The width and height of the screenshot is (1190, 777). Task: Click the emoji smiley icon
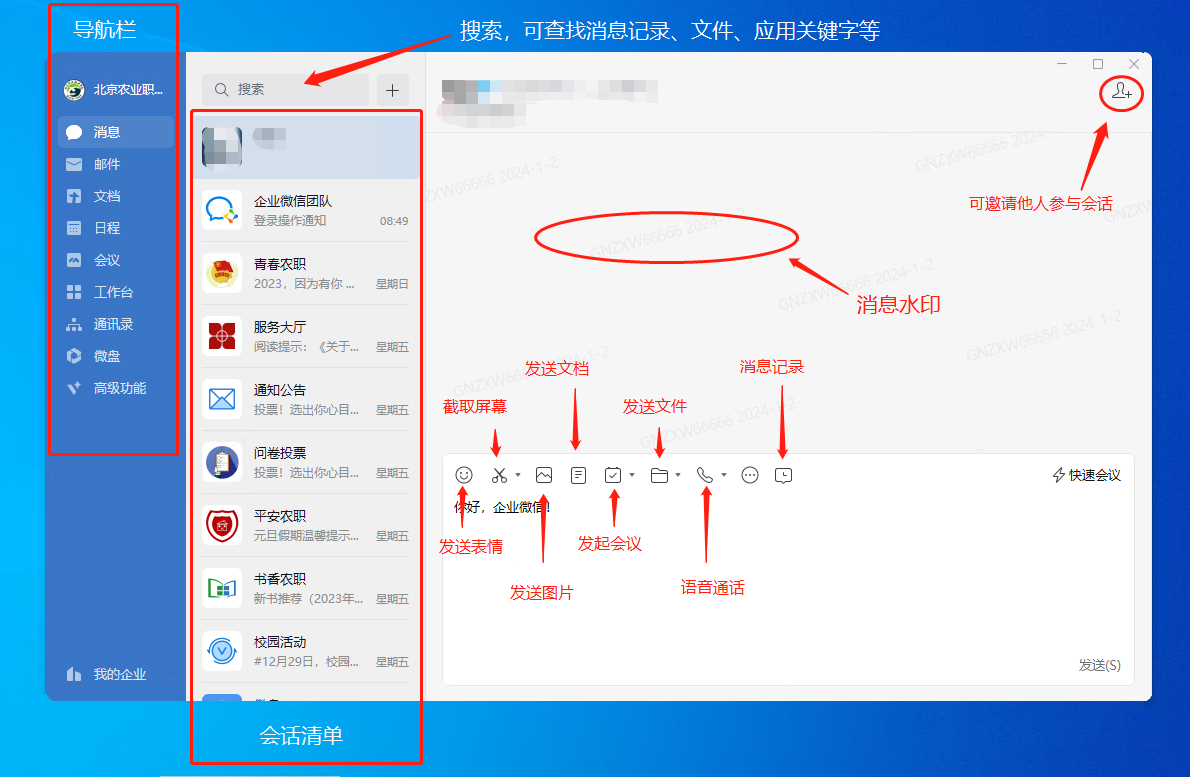[x=464, y=476]
